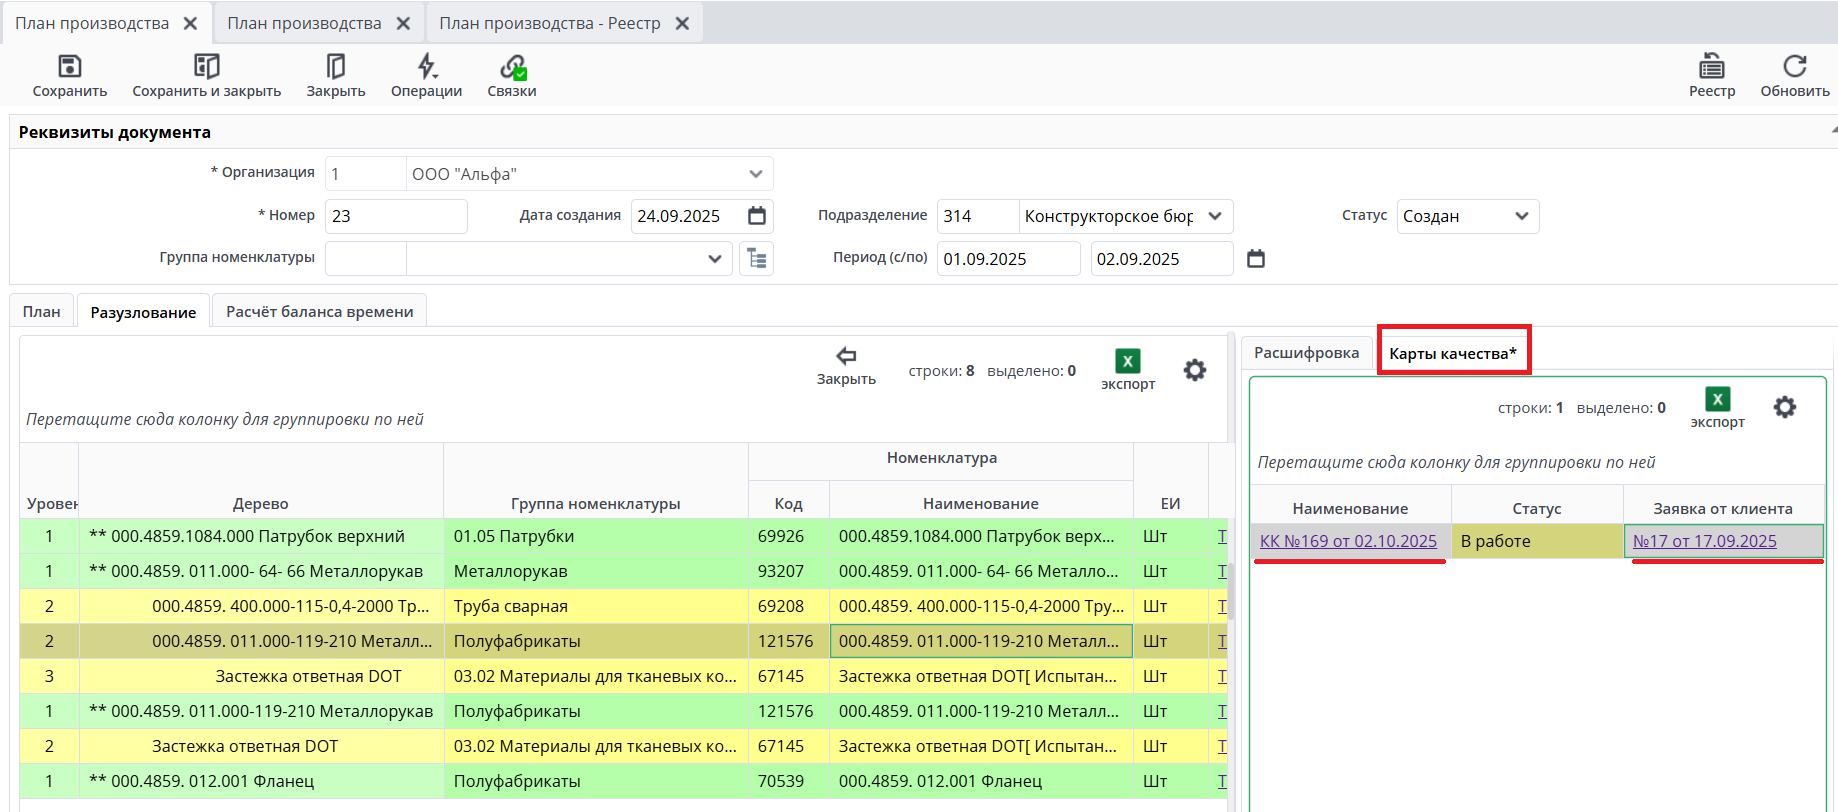Expand the Статус dropdown showing Создан
This screenshot has height=812, width=1838.
pos(1521,216)
